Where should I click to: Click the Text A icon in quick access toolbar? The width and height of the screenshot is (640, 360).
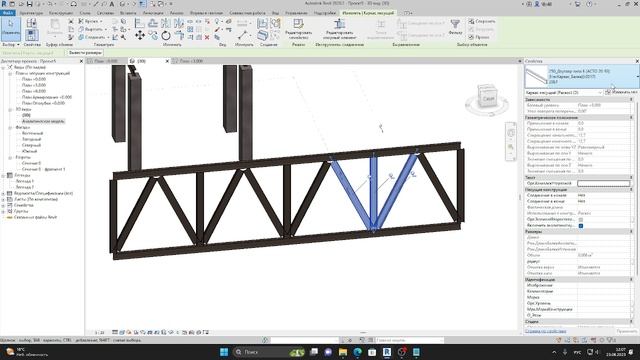(x=112, y=4)
